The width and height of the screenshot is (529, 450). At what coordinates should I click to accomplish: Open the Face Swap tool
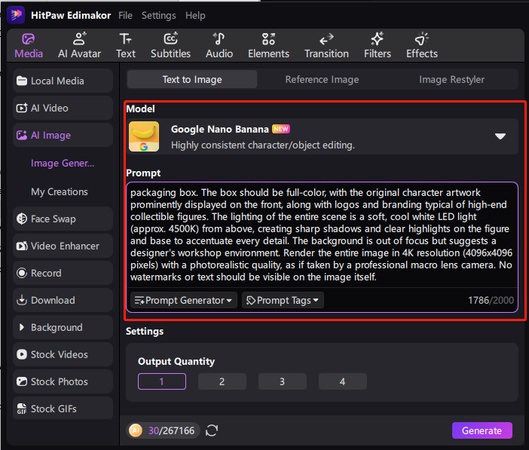point(63,219)
